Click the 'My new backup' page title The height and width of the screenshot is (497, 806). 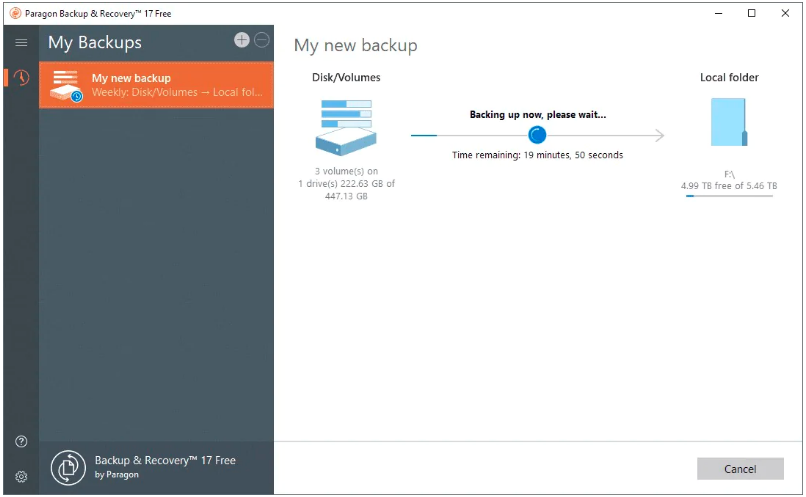pyautogui.click(x=356, y=45)
